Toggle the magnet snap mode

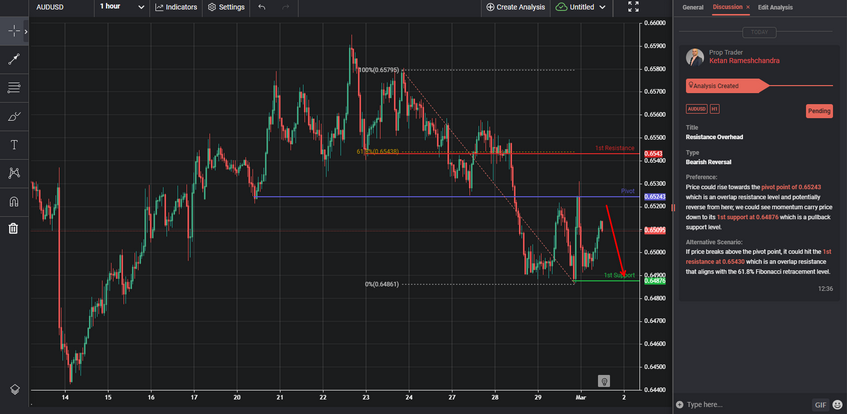point(14,202)
